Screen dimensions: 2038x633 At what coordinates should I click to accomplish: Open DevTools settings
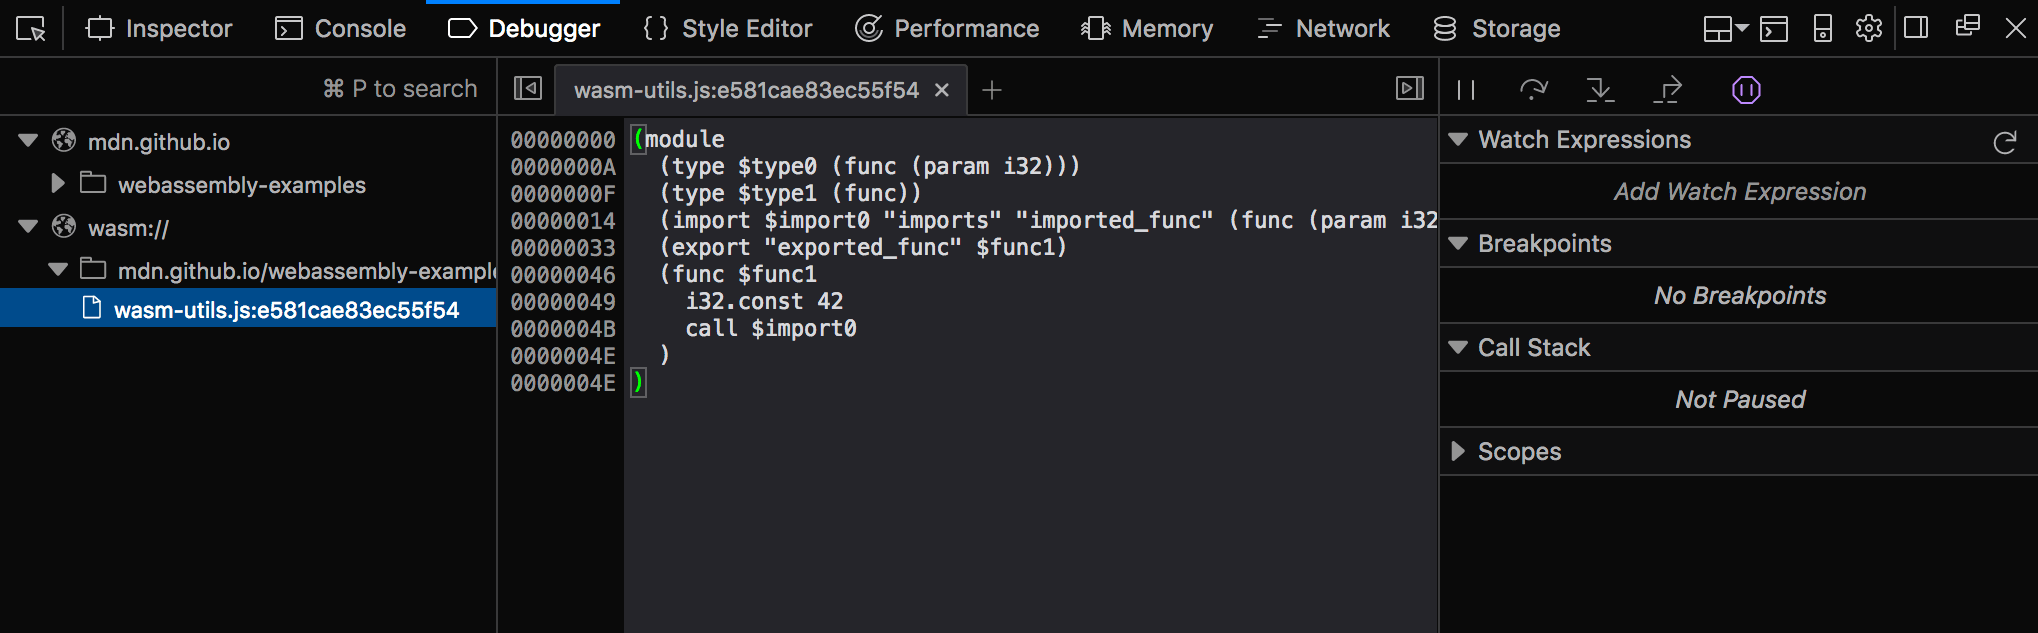point(1868,28)
